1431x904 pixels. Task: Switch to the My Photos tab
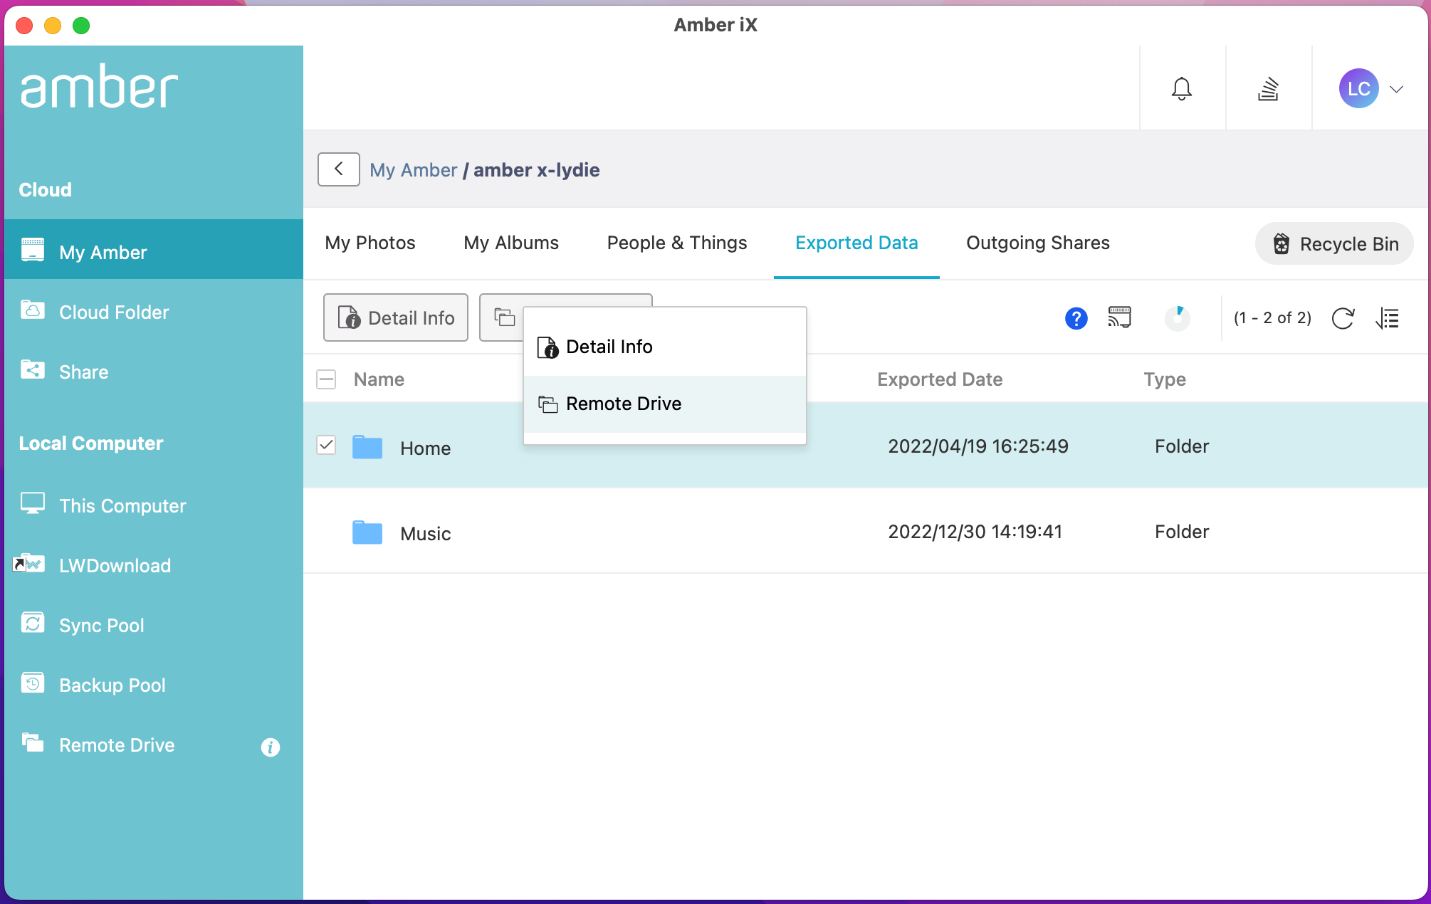pyautogui.click(x=370, y=243)
